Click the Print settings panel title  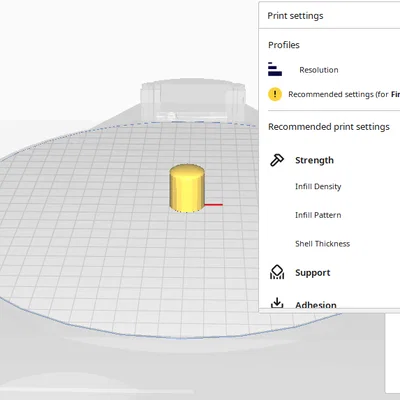click(295, 16)
